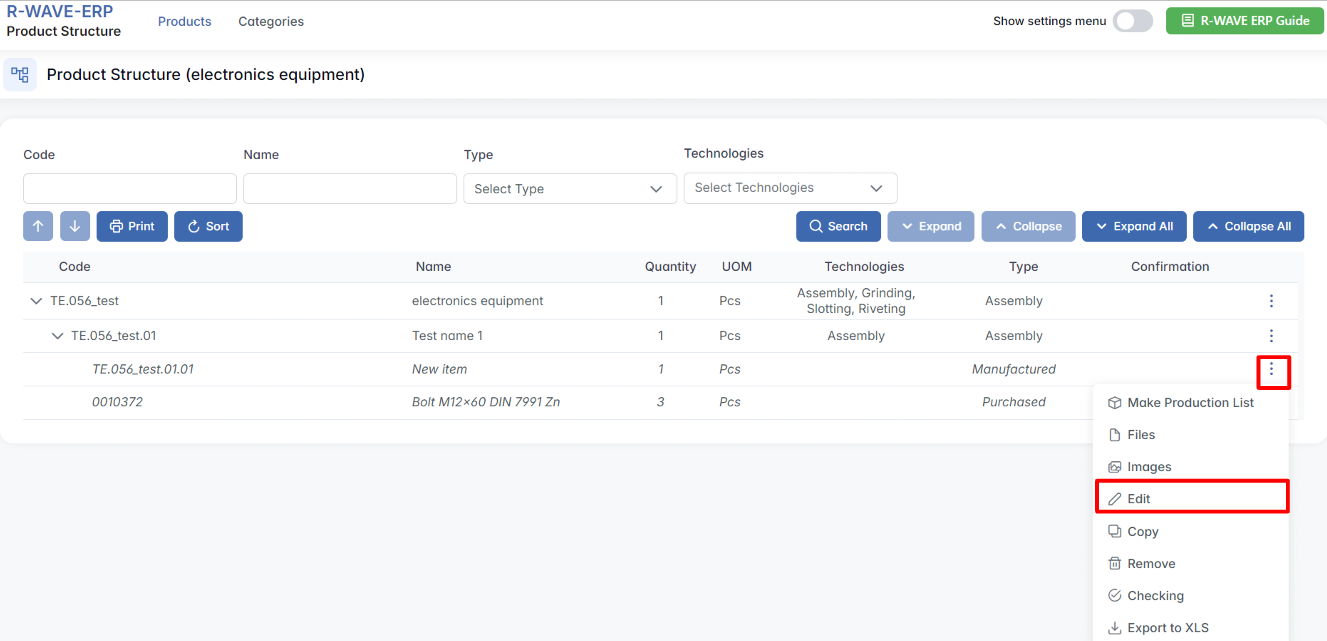Click the Sort button
The height and width of the screenshot is (641, 1327).
pyautogui.click(x=208, y=226)
